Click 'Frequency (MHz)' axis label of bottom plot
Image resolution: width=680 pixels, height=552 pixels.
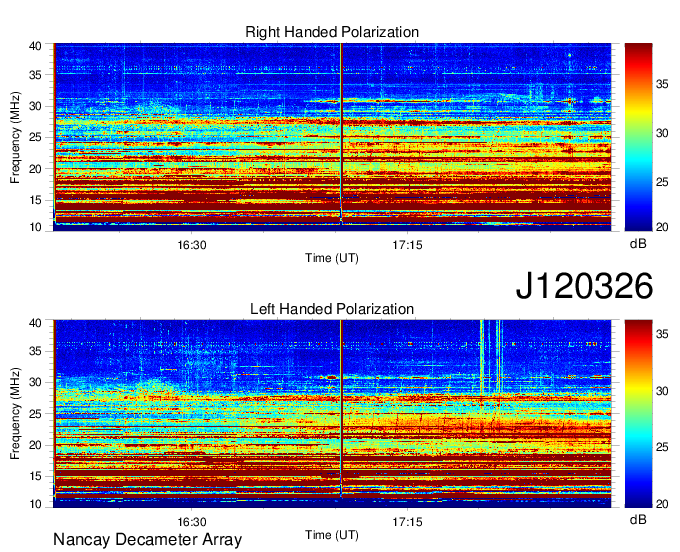point(15,414)
